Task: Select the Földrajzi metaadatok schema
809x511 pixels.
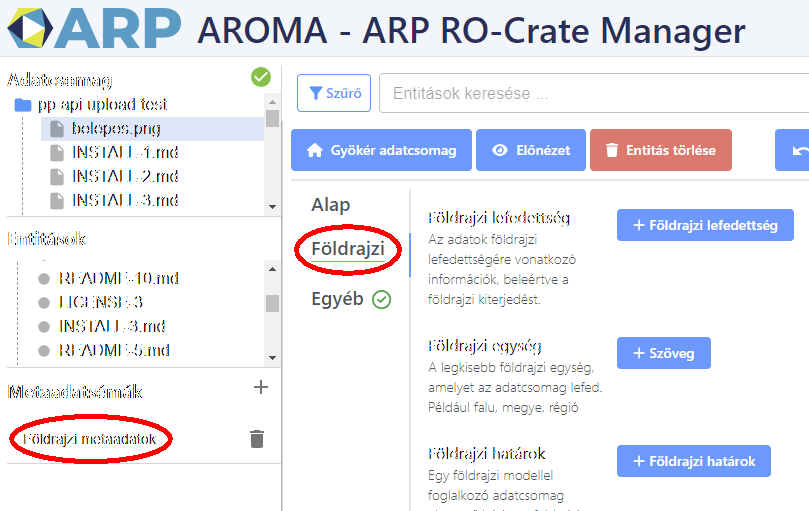Action: point(90,439)
